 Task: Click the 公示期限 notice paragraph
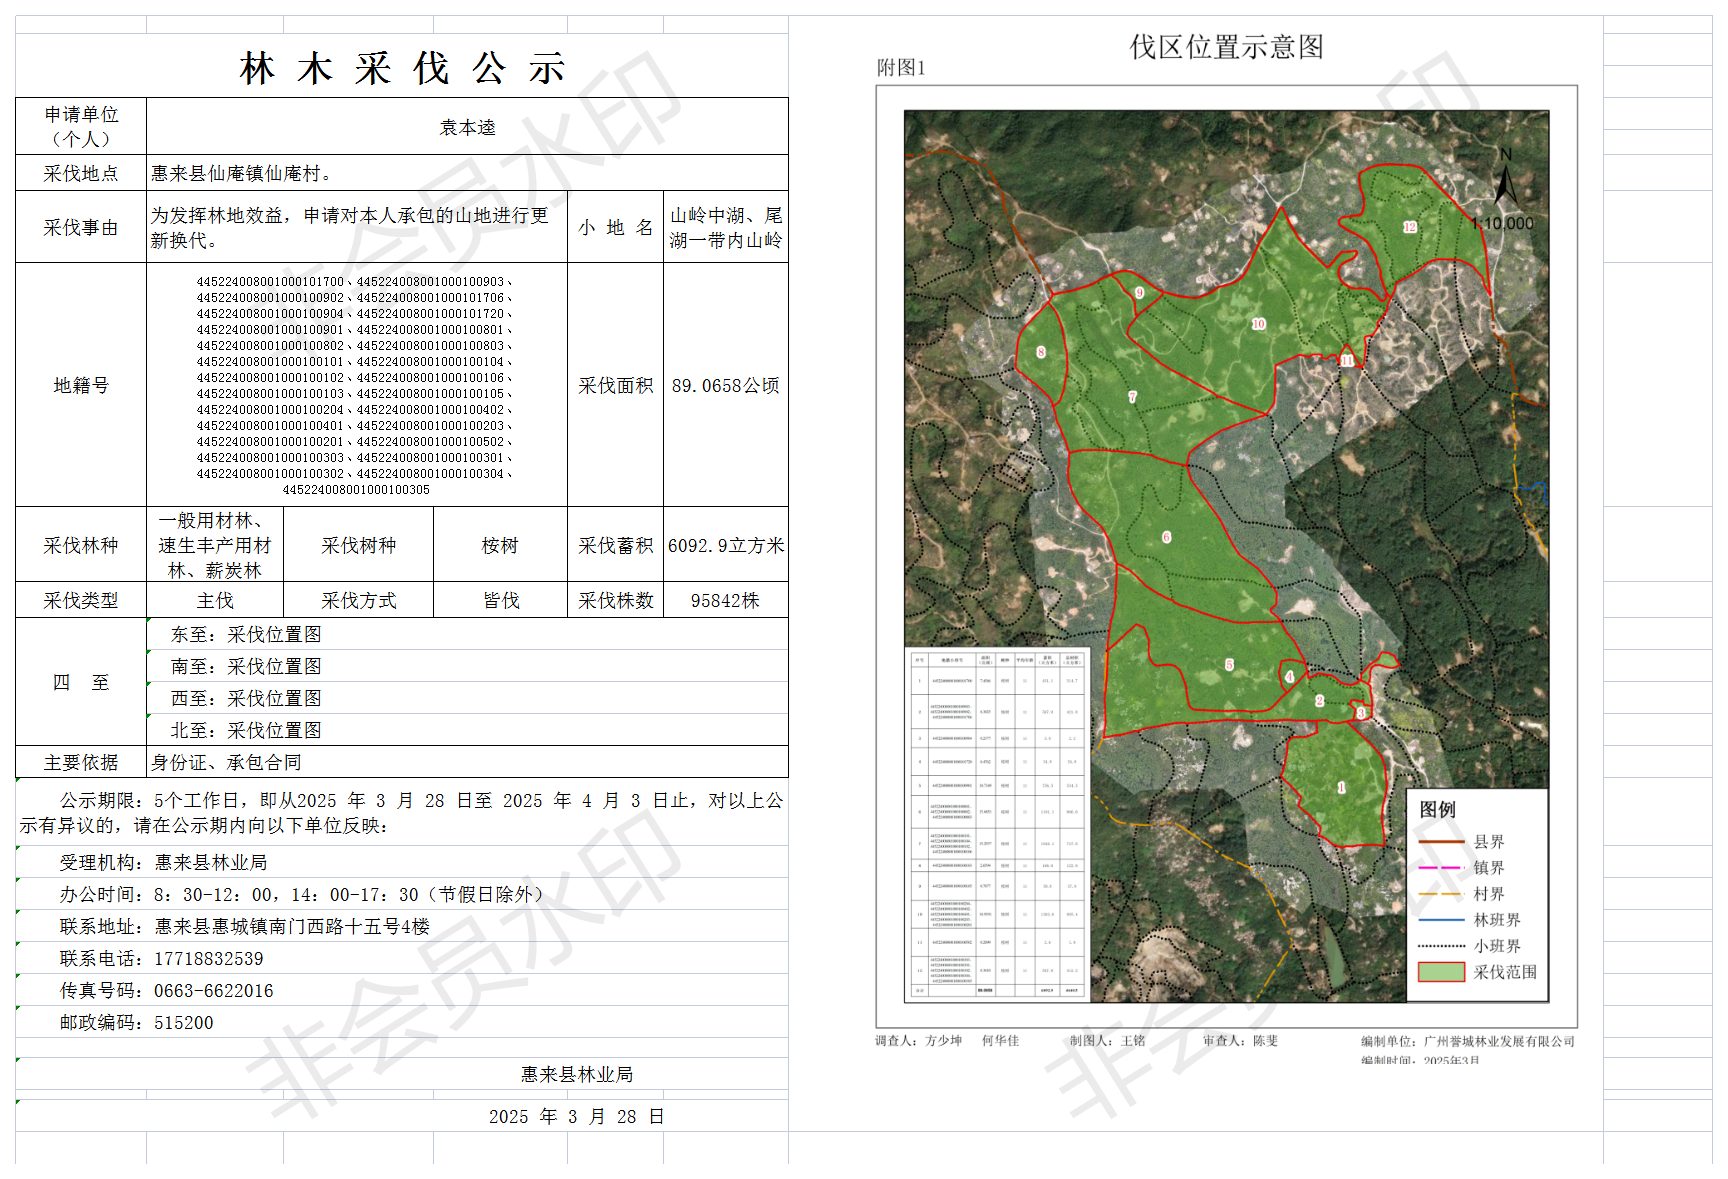tap(402, 812)
